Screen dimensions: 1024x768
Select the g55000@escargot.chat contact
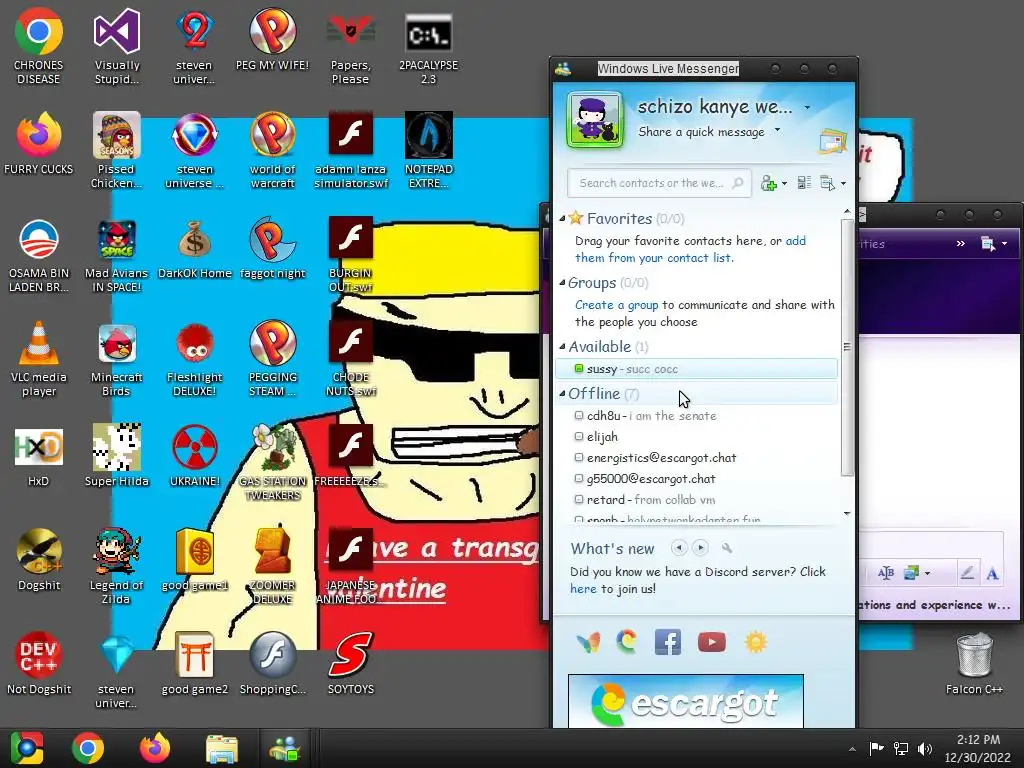tap(696, 479)
